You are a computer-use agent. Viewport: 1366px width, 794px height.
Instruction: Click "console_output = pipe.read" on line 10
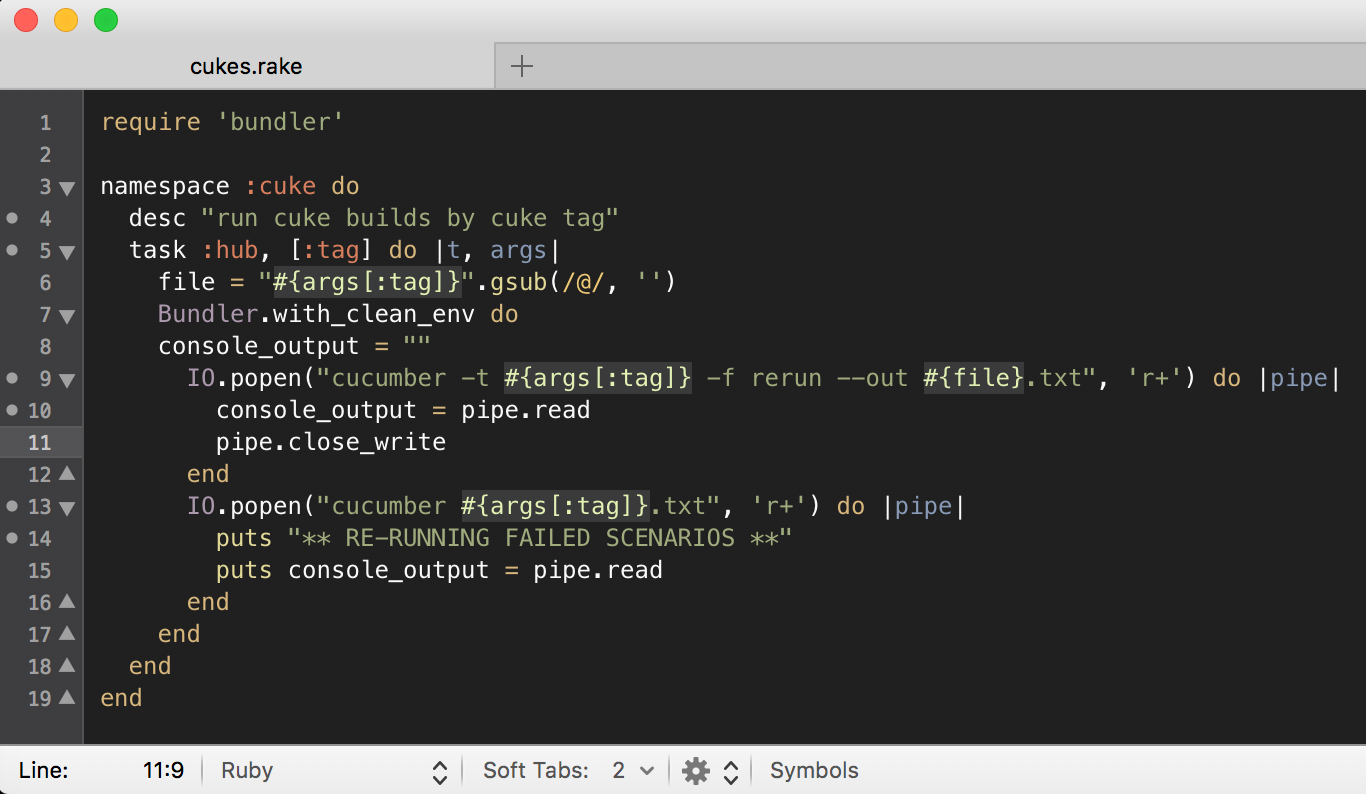[403, 410]
